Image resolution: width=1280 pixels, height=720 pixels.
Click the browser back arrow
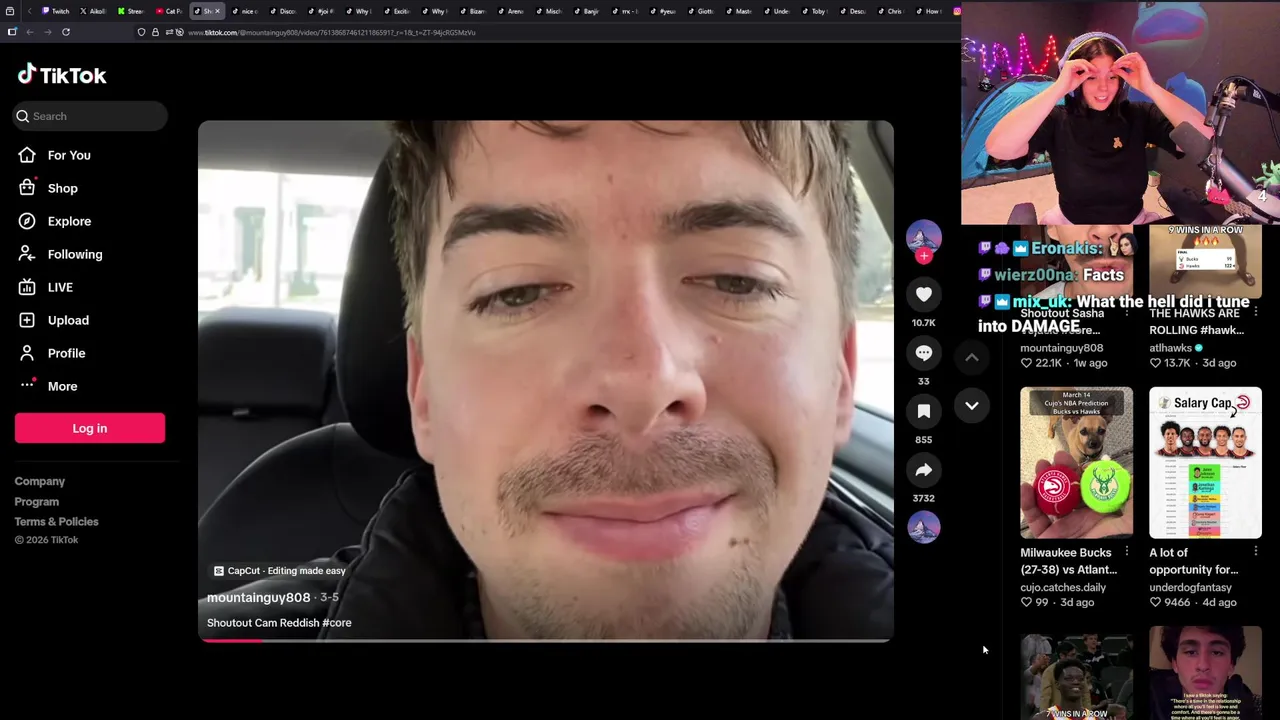[30, 32]
